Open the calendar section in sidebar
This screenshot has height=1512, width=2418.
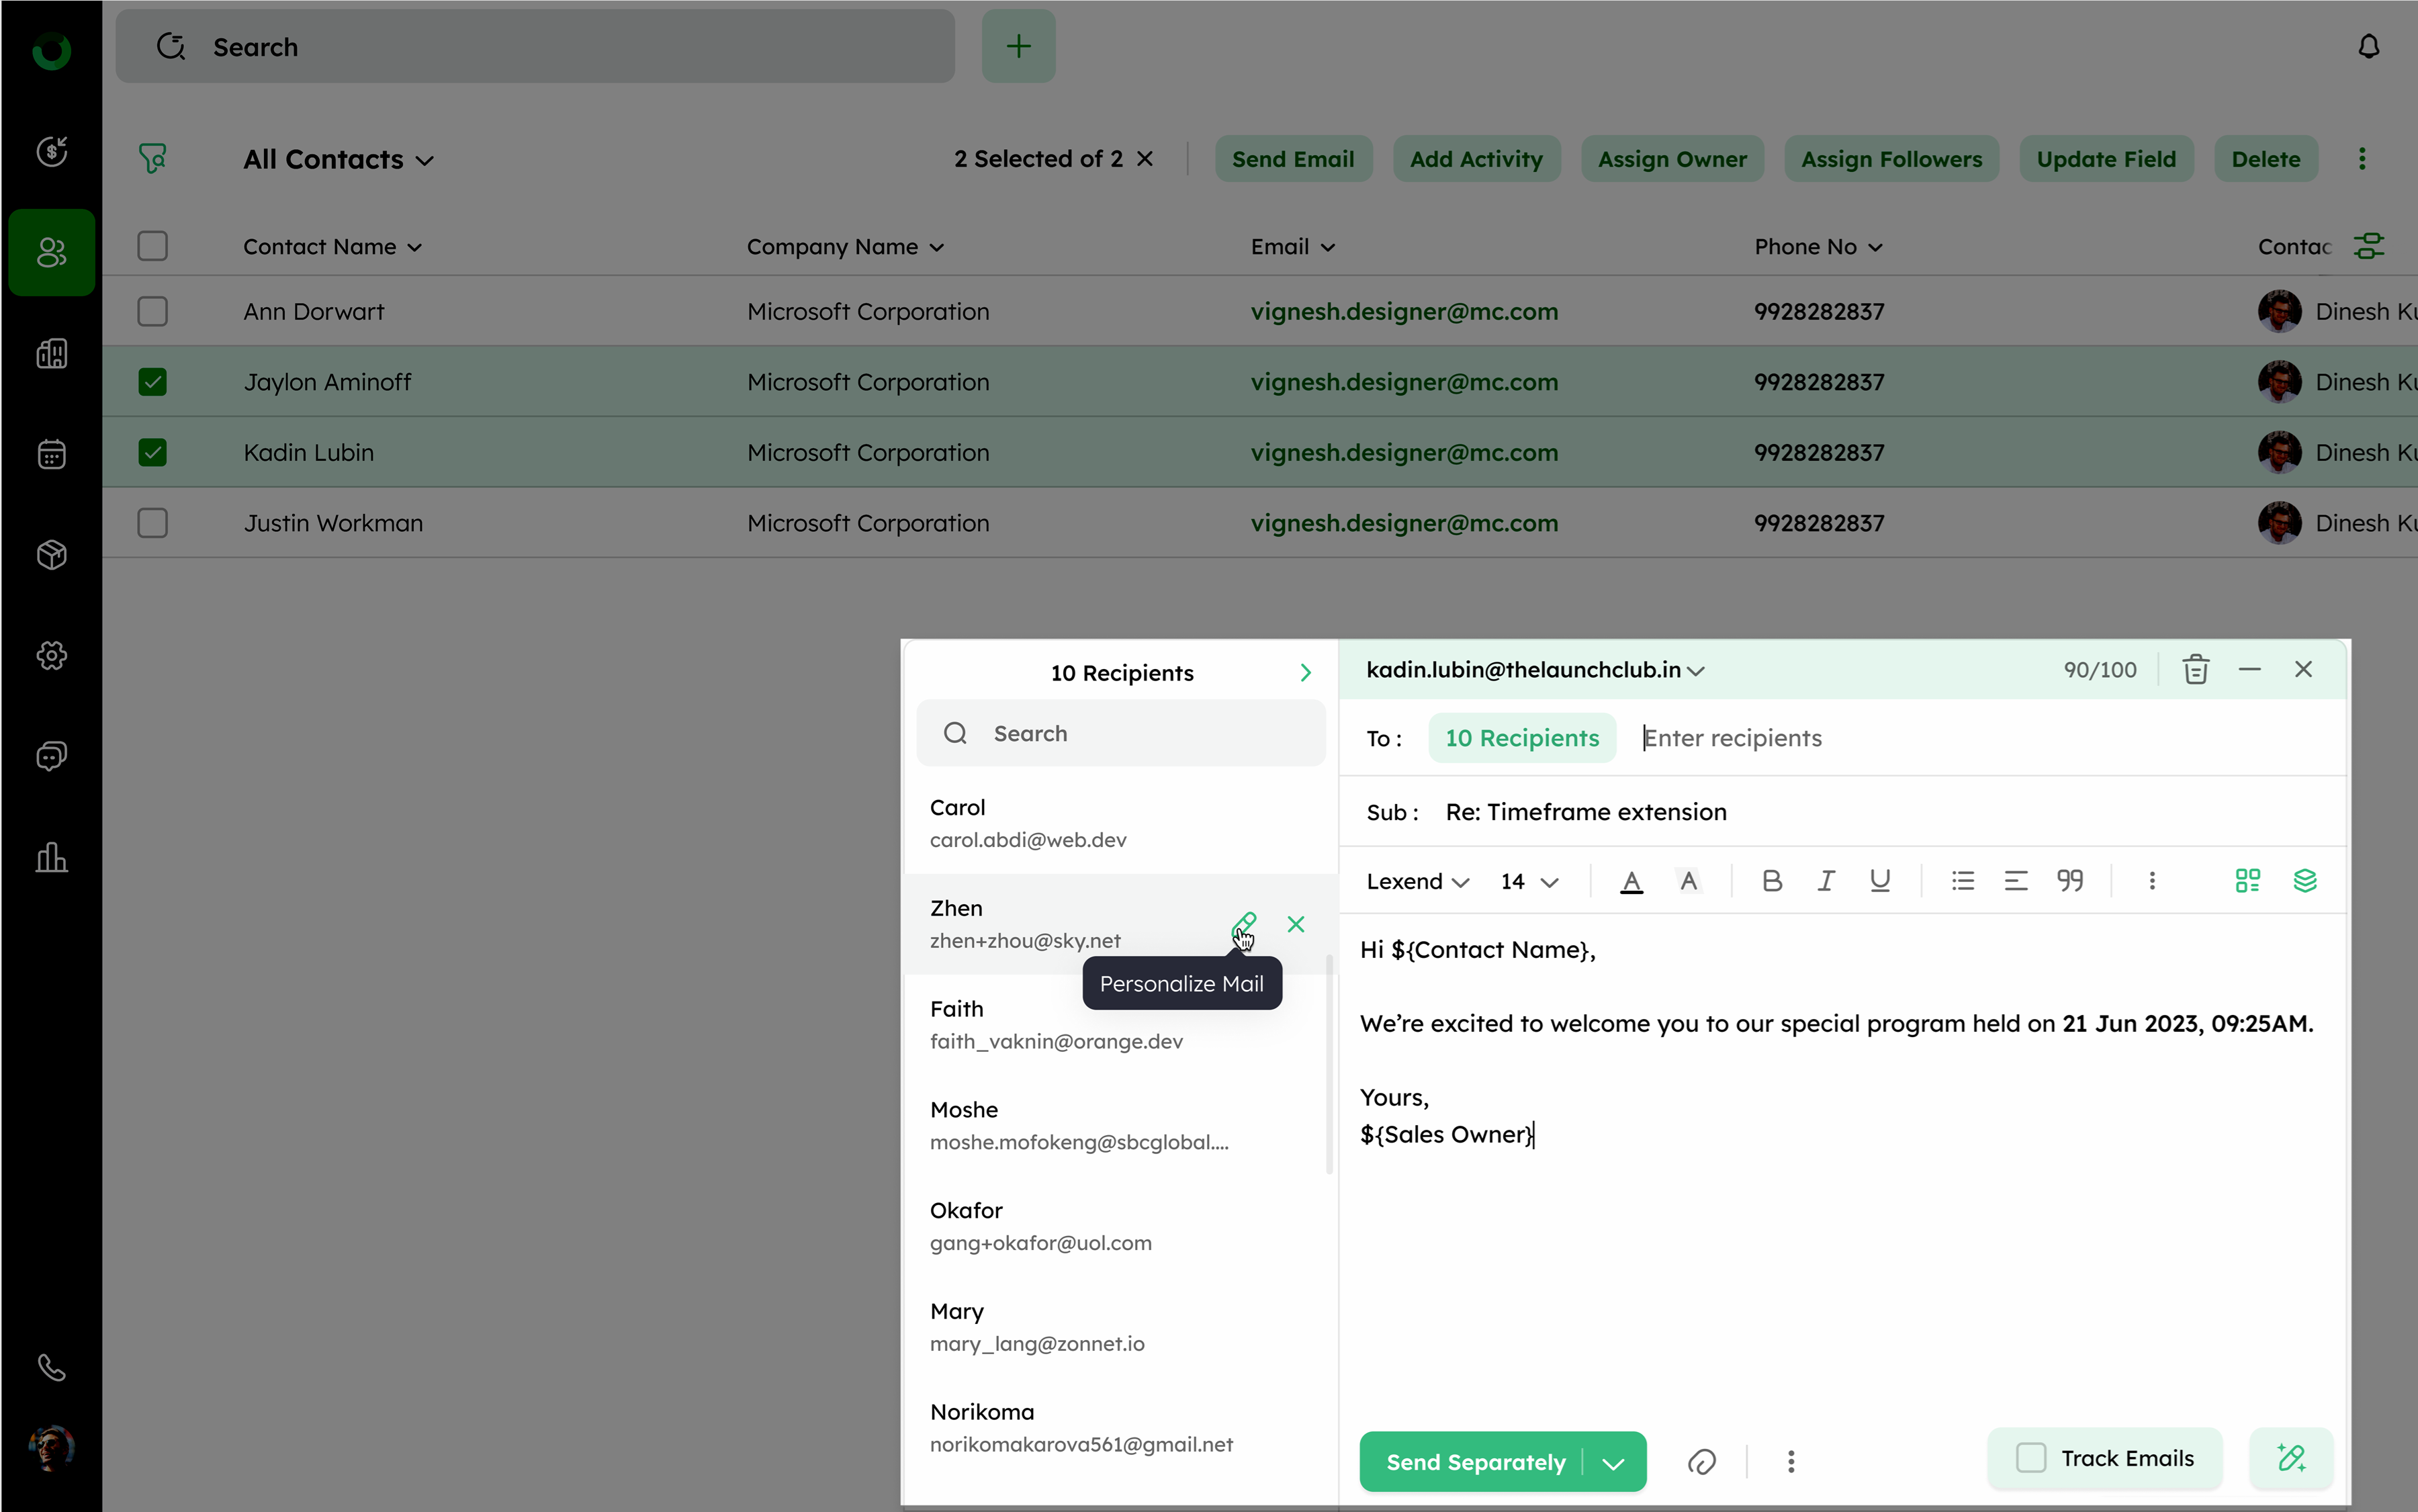click(52, 454)
